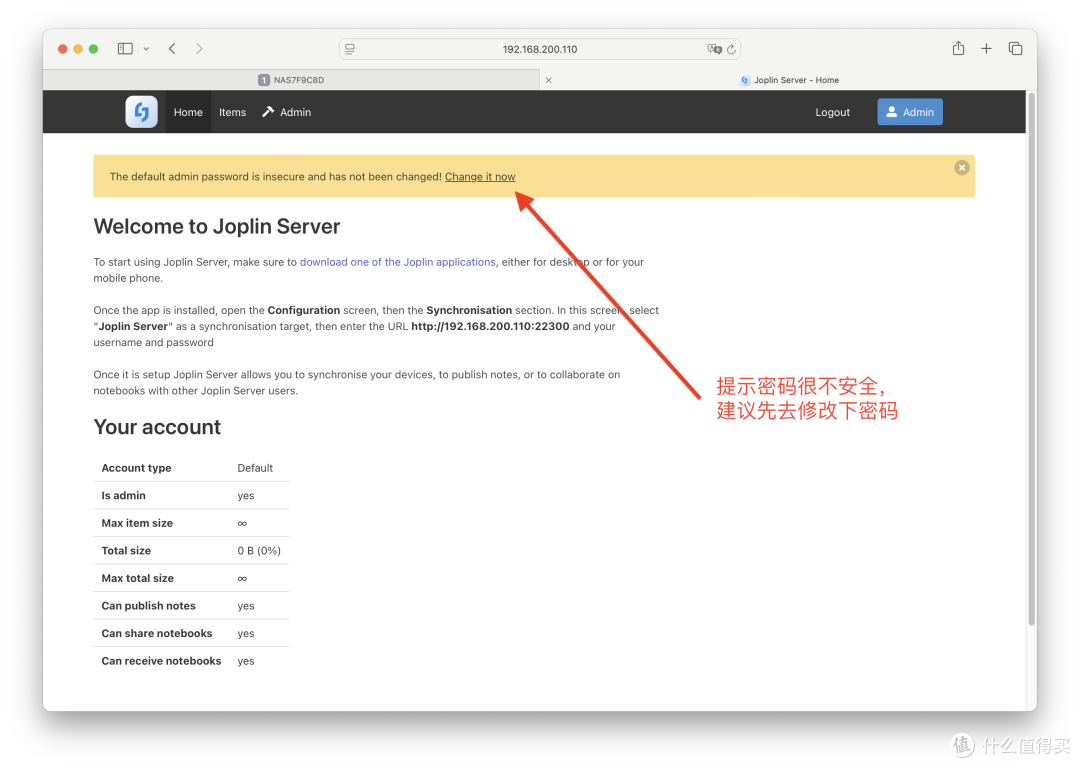
Task: Switch to the NAS7F9C8D tab
Action: point(291,80)
